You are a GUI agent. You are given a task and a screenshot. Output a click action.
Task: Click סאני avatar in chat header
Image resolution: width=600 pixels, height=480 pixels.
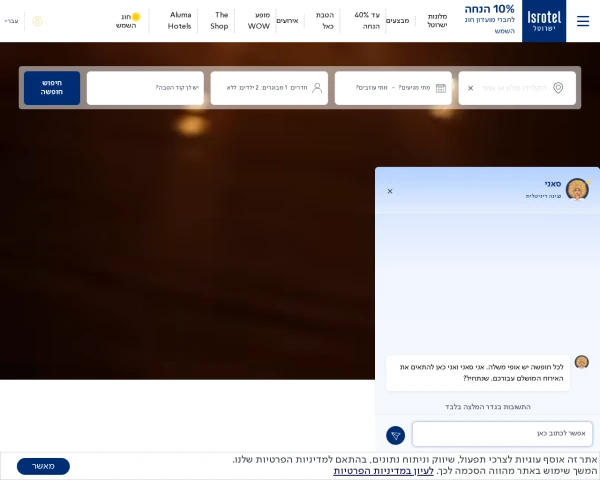click(x=577, y=189)
